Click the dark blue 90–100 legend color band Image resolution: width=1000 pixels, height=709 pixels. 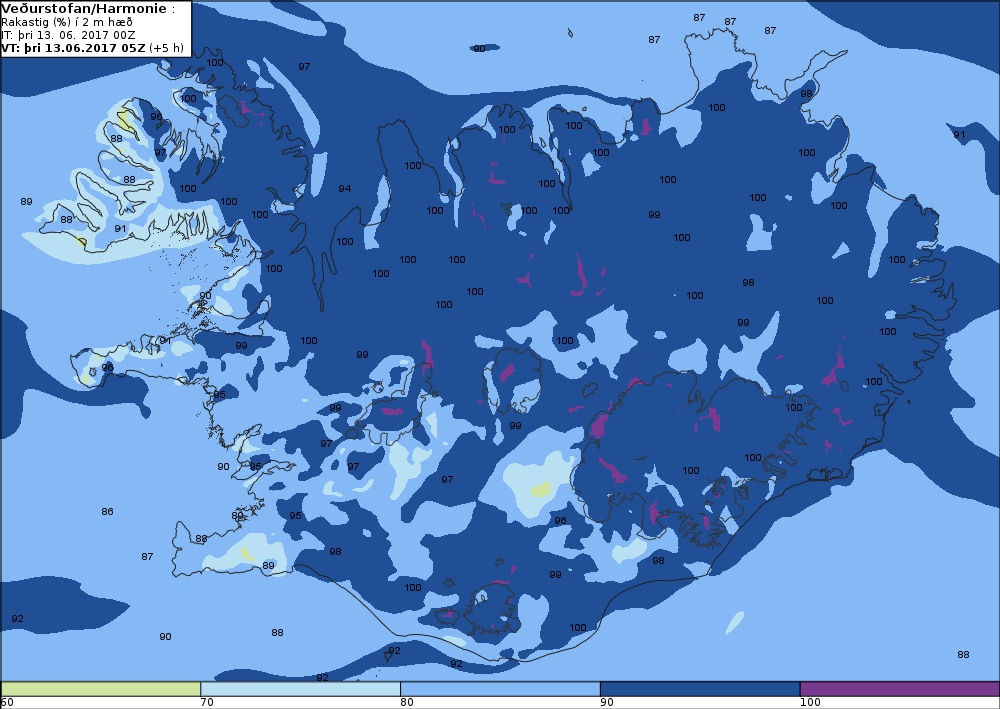(700, 689)
